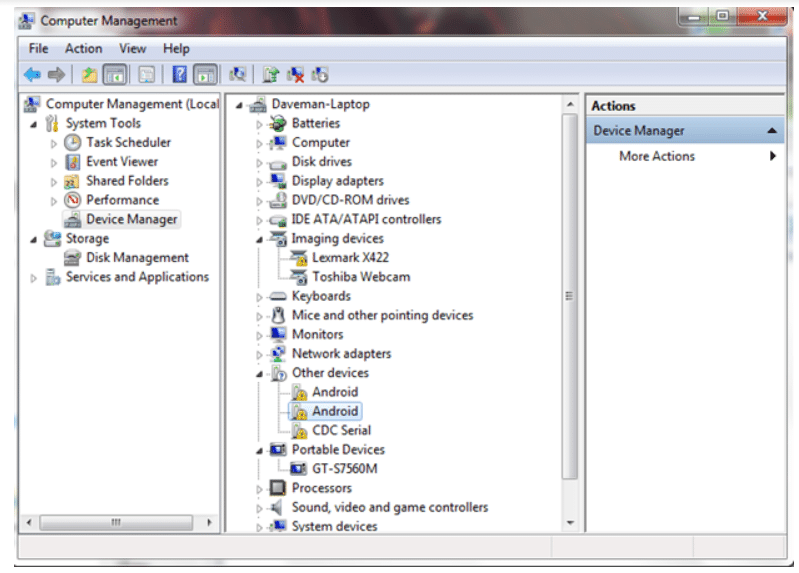Collapse the Other devices category
This screenshot has width=799, height=573.
(260, 373)
